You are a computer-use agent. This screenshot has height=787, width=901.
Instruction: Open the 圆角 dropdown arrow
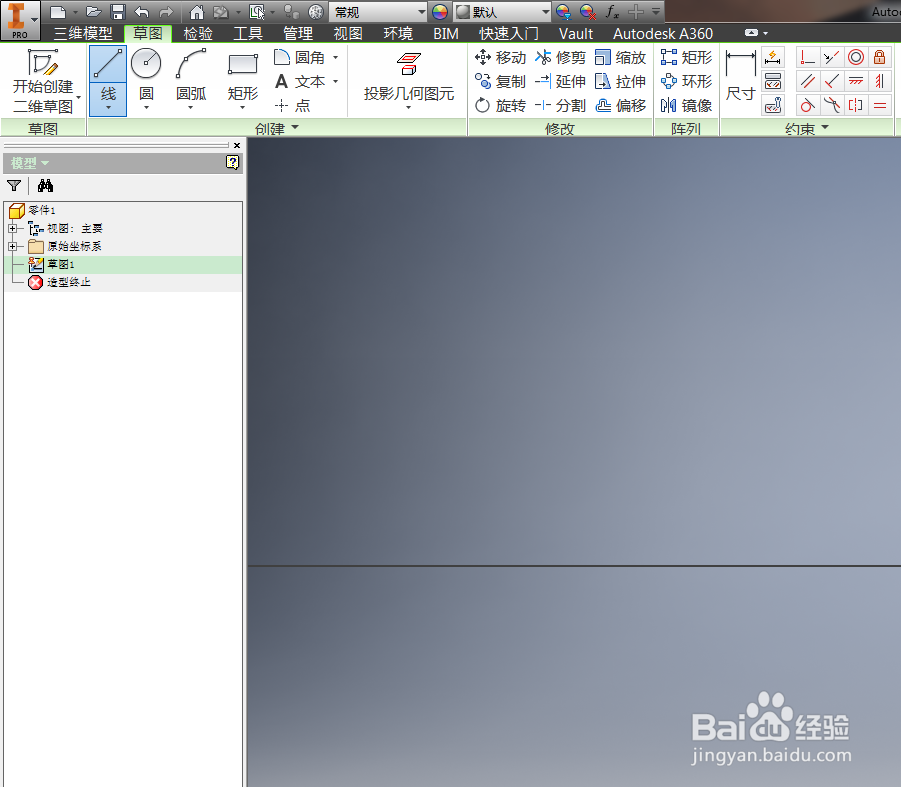[x=336, y=57]
